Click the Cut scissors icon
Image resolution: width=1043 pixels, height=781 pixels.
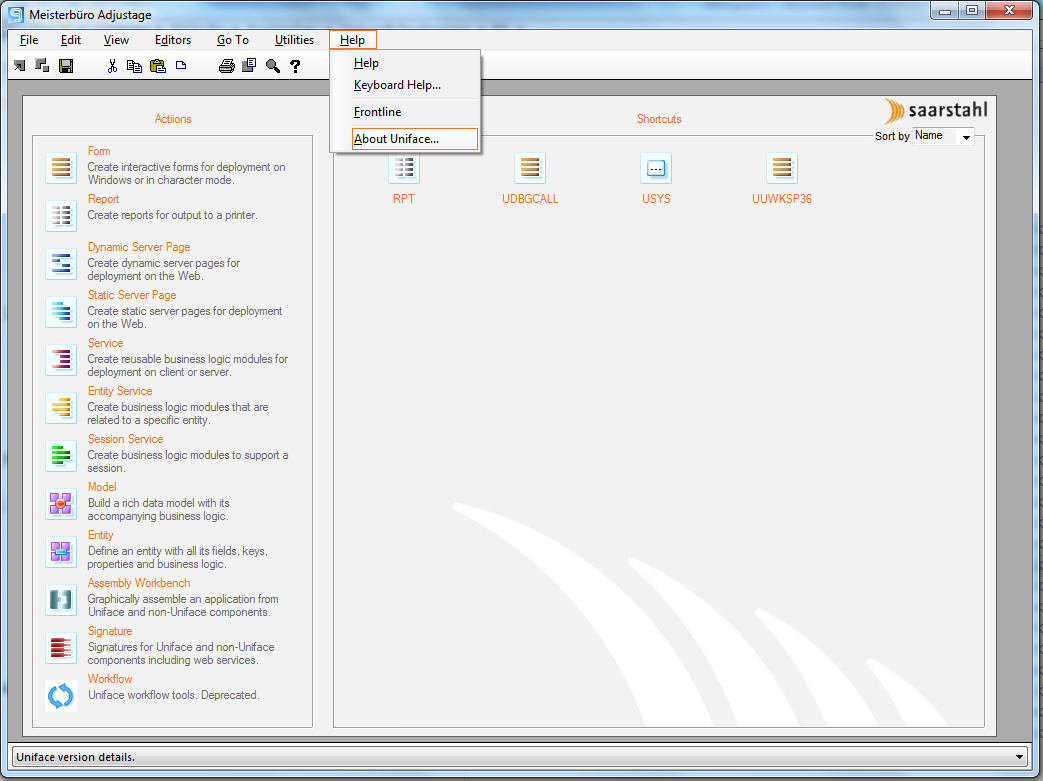[112, 65]
